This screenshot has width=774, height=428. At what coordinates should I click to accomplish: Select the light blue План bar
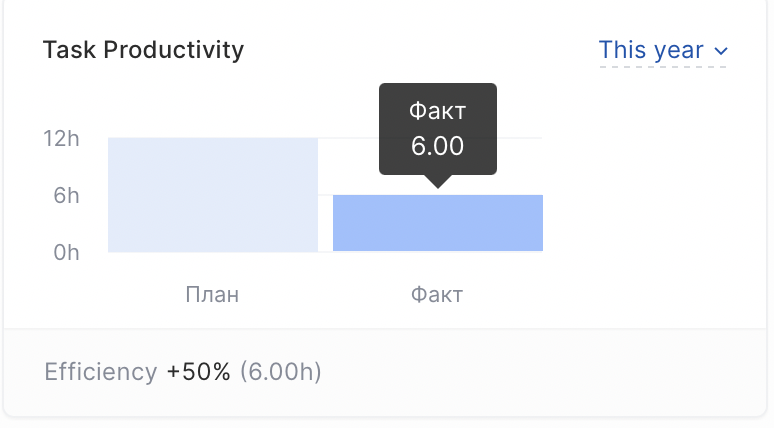coord(213,195)
